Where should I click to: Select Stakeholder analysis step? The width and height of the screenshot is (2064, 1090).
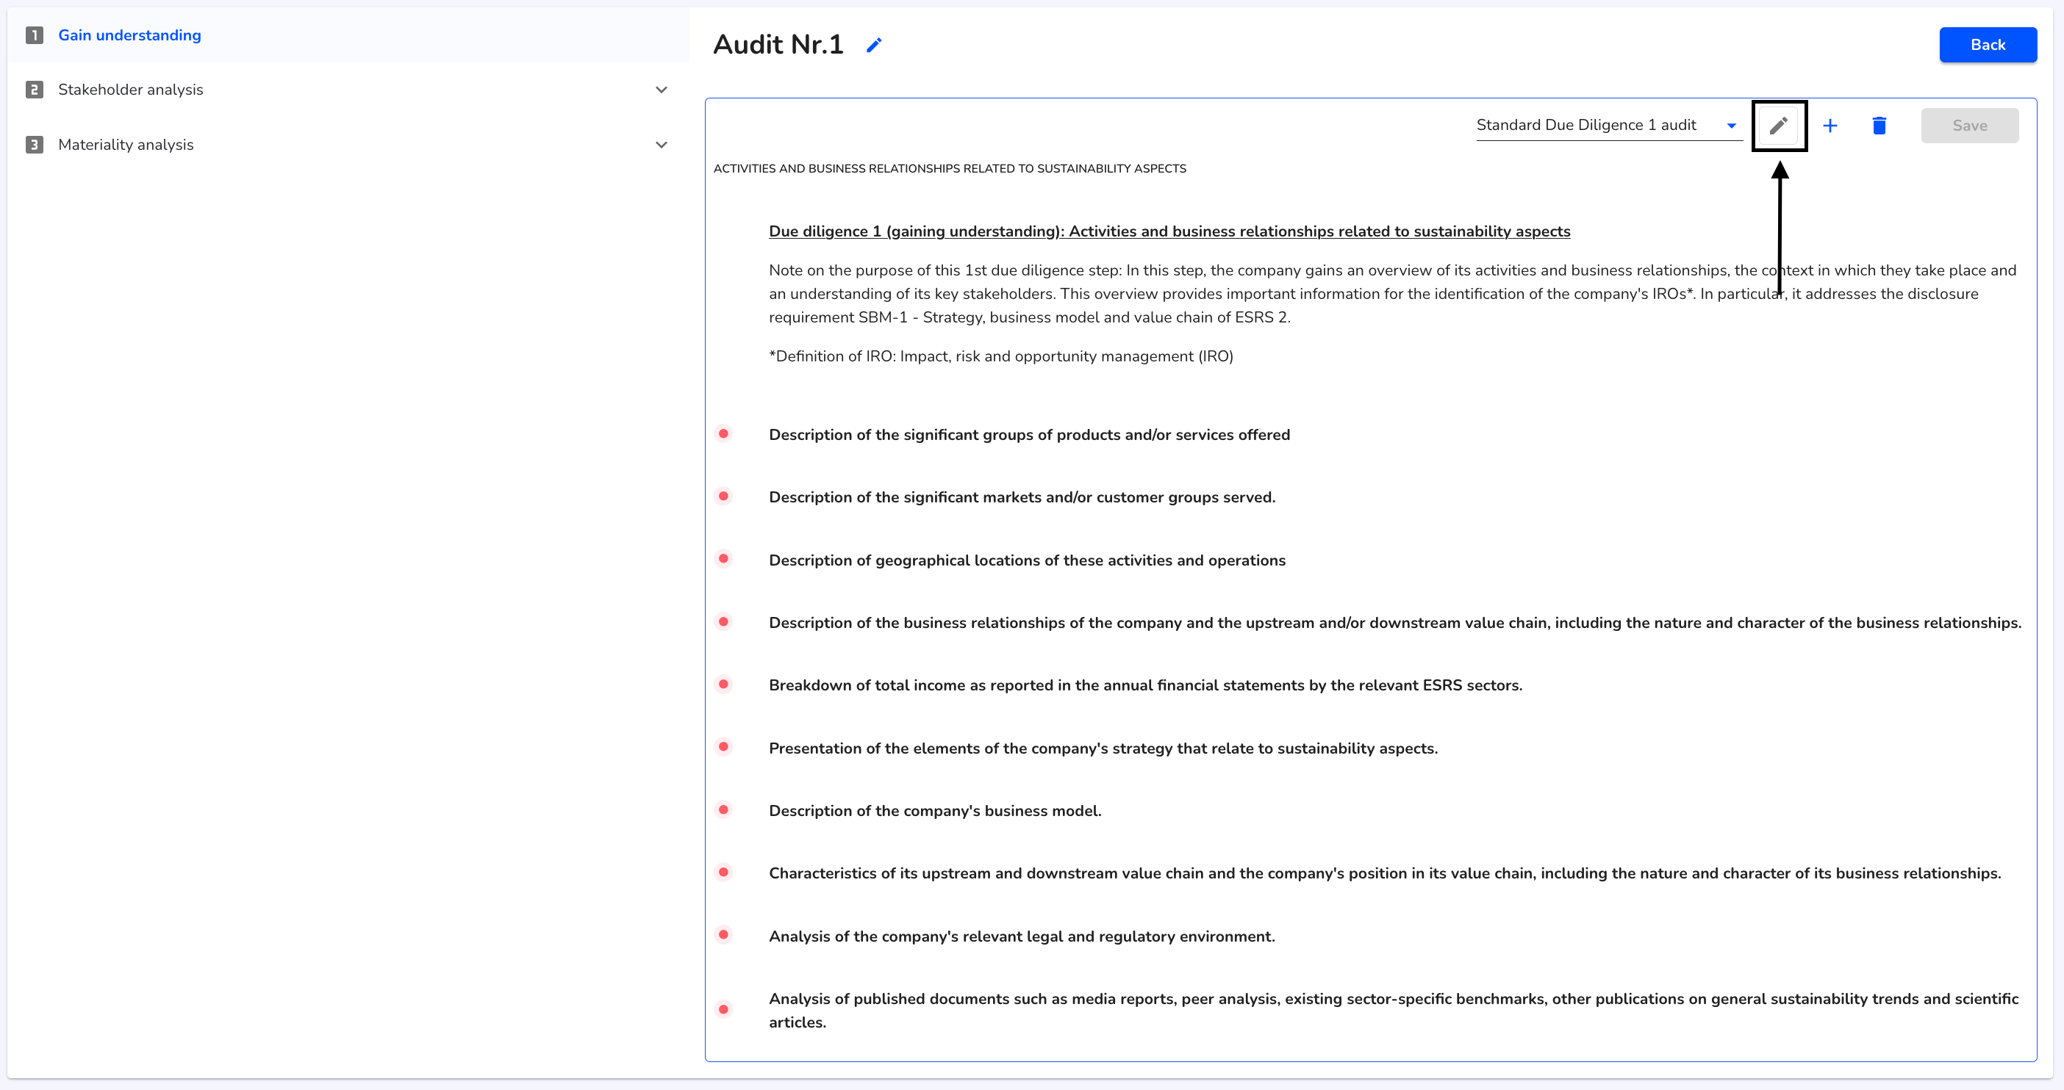point(131,90)
